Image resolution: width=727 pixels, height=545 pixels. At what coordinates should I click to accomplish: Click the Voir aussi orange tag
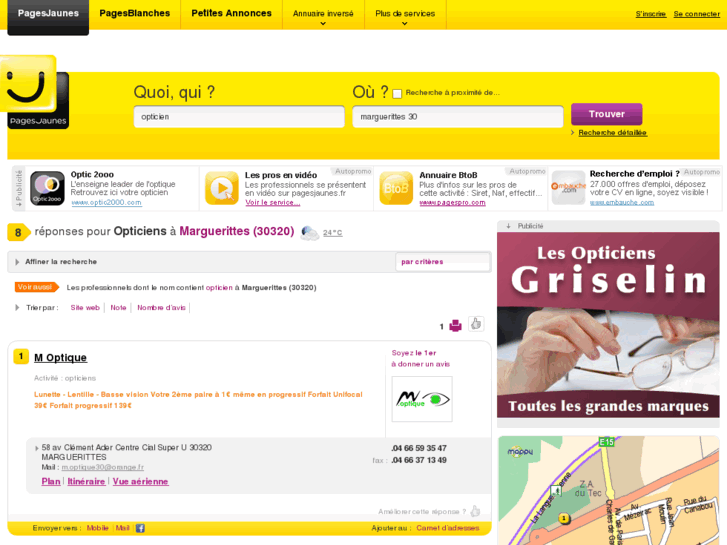click(x=37, y=287)
